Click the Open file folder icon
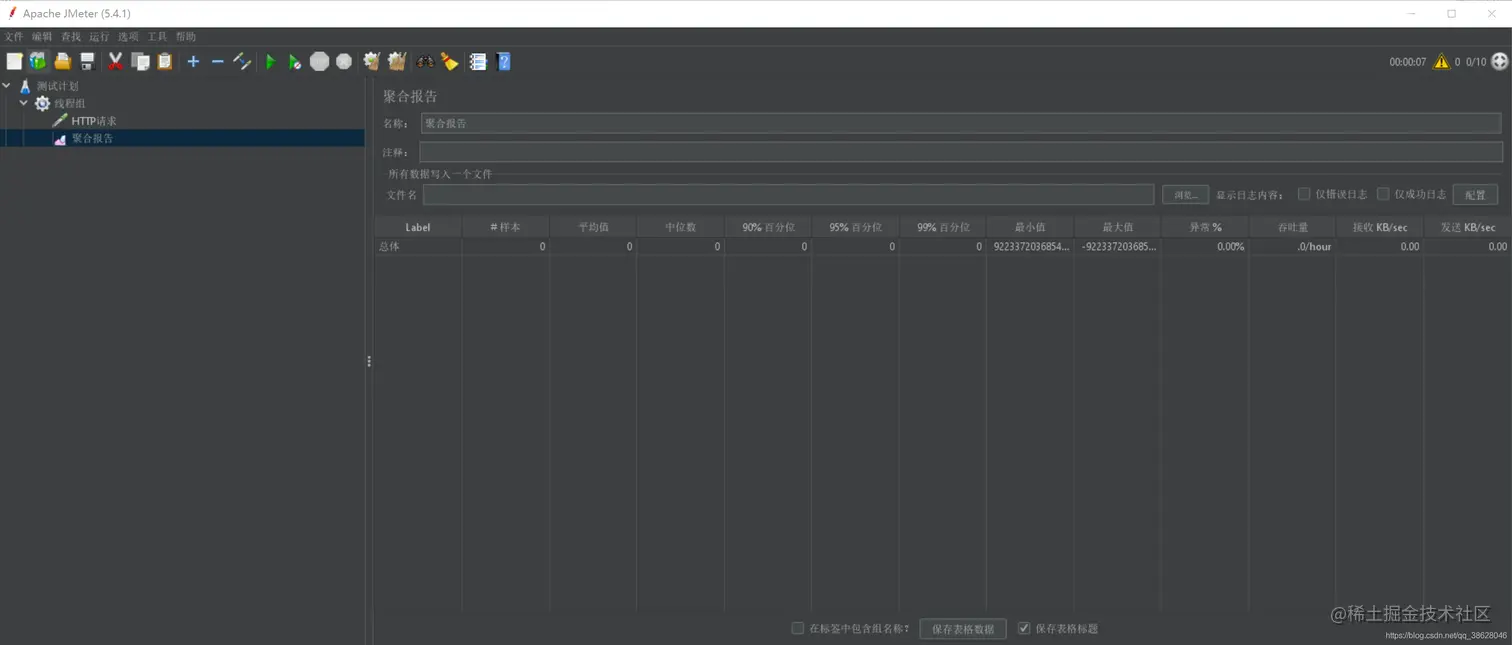1512x645 pixels. tap(63, 62)
